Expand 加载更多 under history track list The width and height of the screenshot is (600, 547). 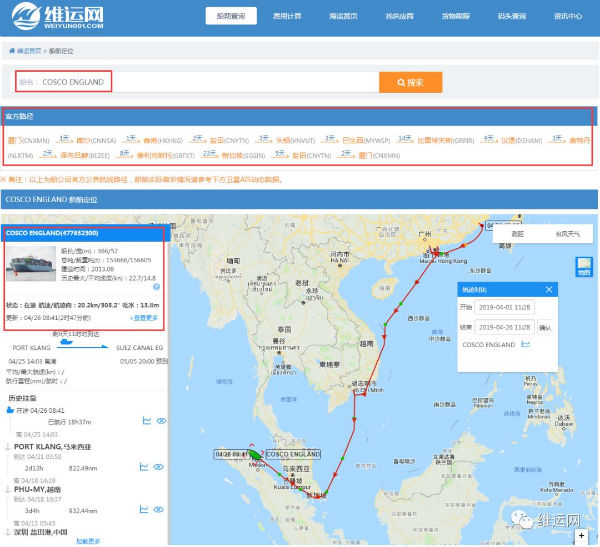88,541
